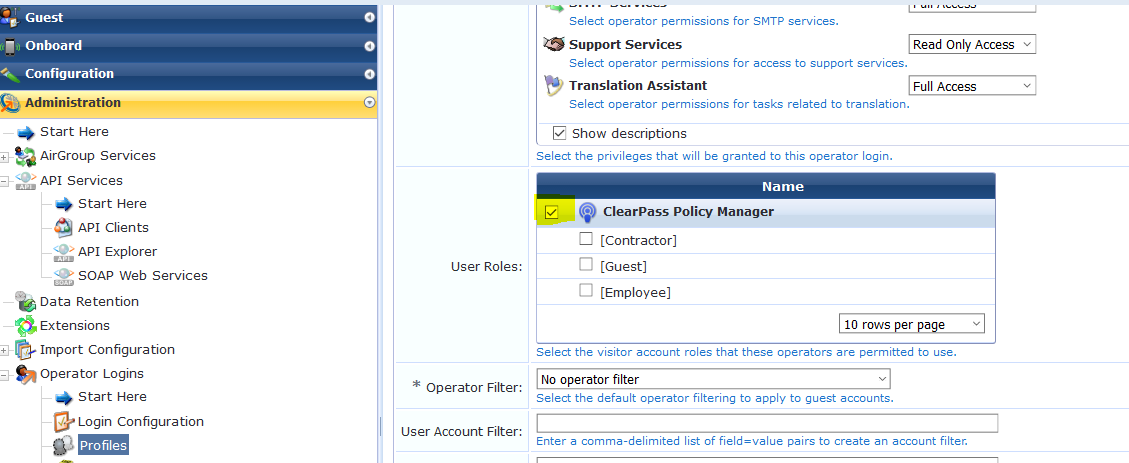Open the Operator Filter dropdown
Screen dimensions: 1129x463
click(x=714, y=379)
